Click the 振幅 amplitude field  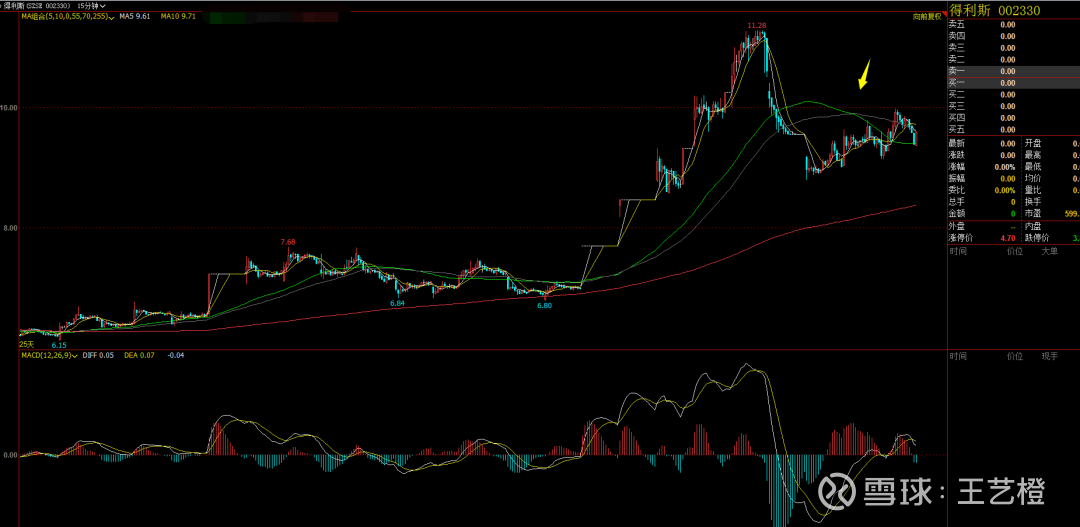983,178
